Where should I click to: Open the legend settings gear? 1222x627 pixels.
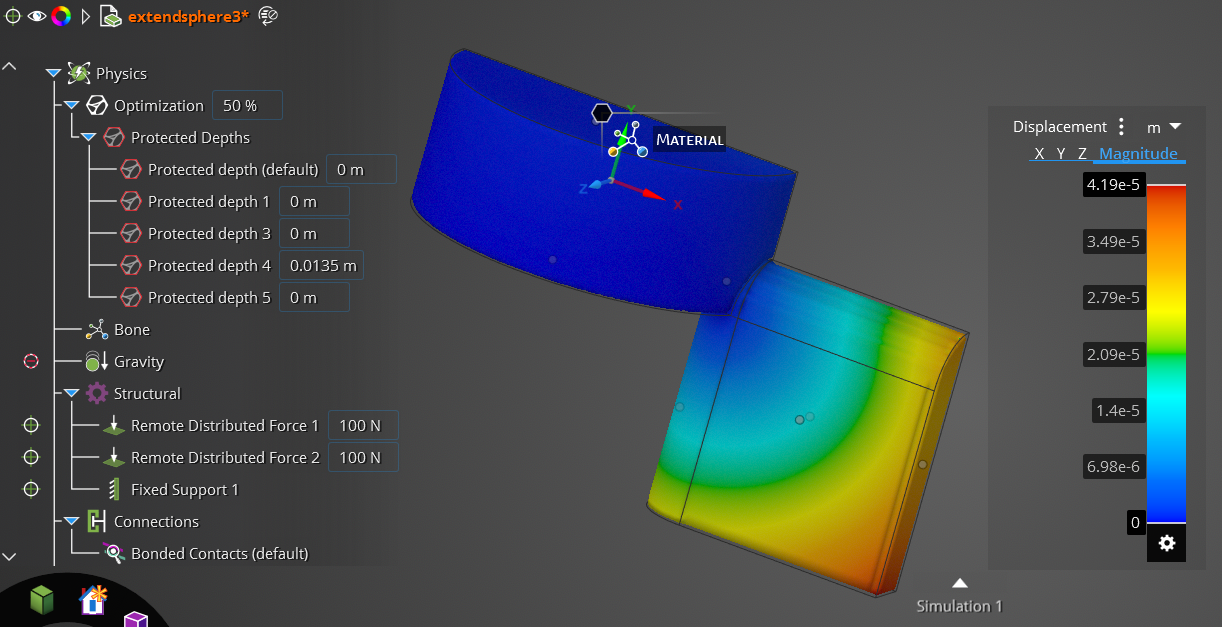[1166, 544]
